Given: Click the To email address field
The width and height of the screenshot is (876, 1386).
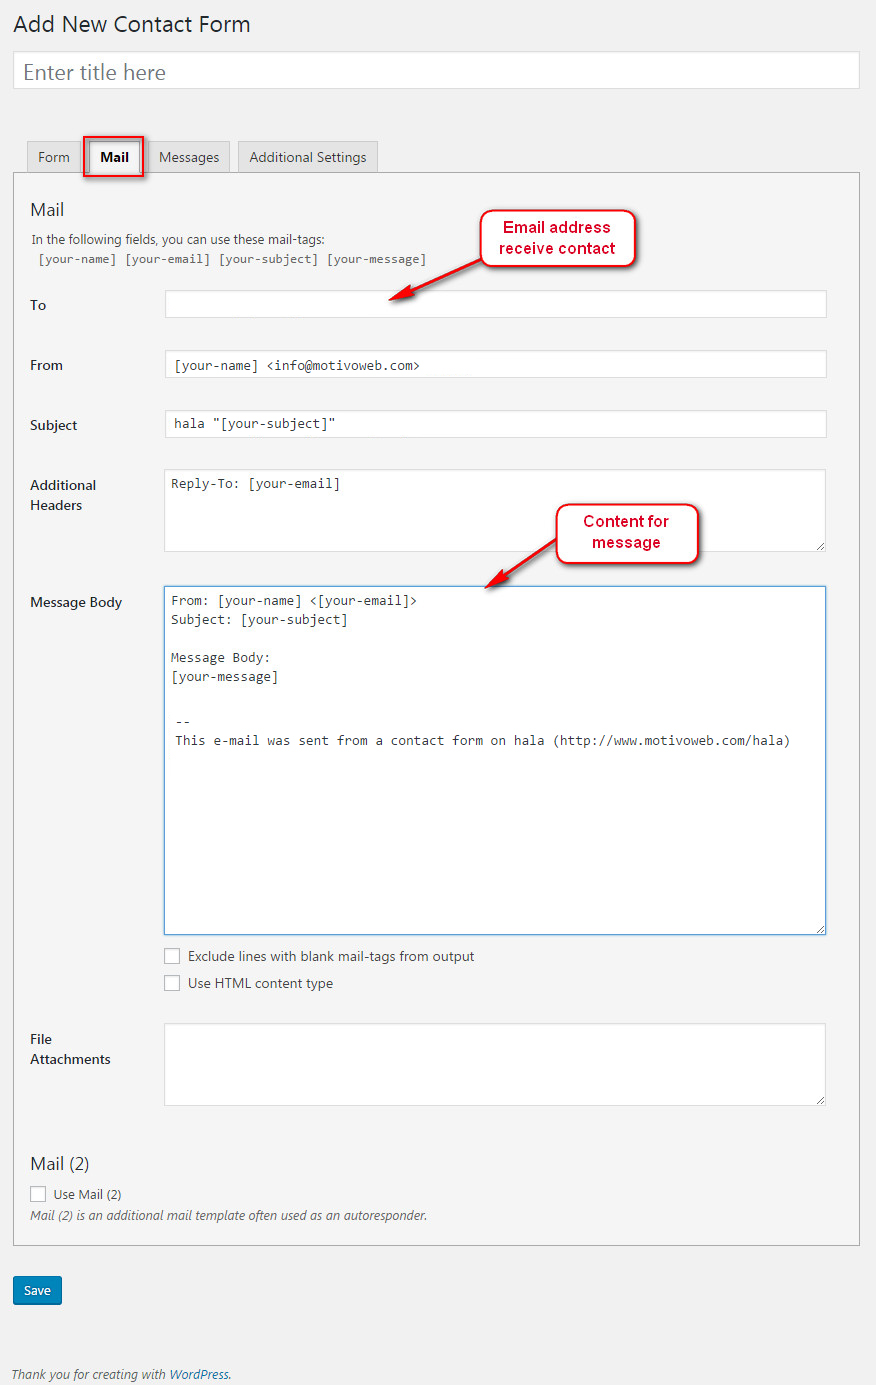Looking at the screenshot, I should (x=495, y=304).
